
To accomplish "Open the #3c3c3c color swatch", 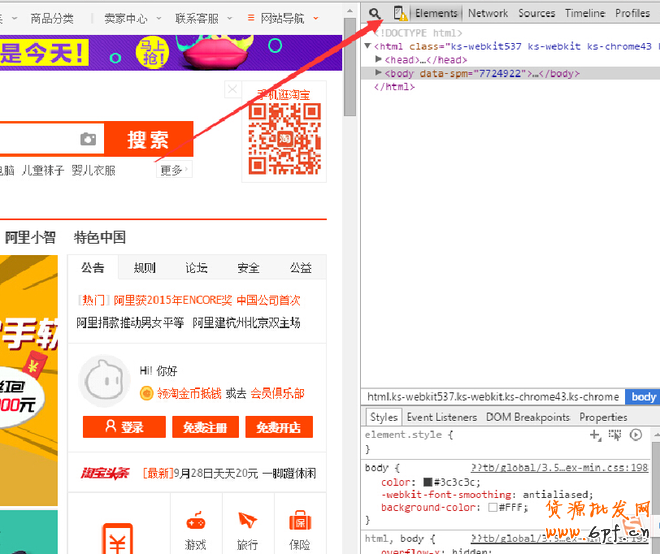I will coord(428,482).
